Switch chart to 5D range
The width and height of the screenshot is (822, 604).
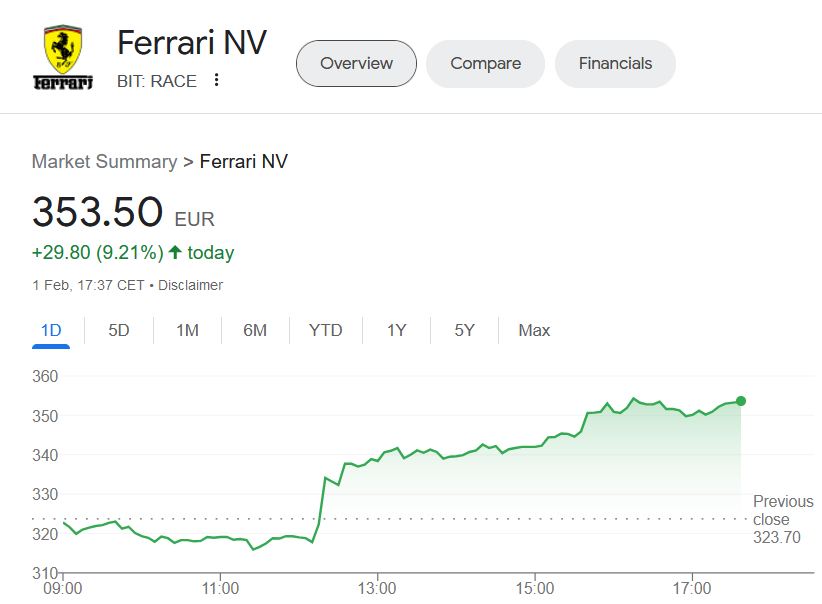(119, 330)
